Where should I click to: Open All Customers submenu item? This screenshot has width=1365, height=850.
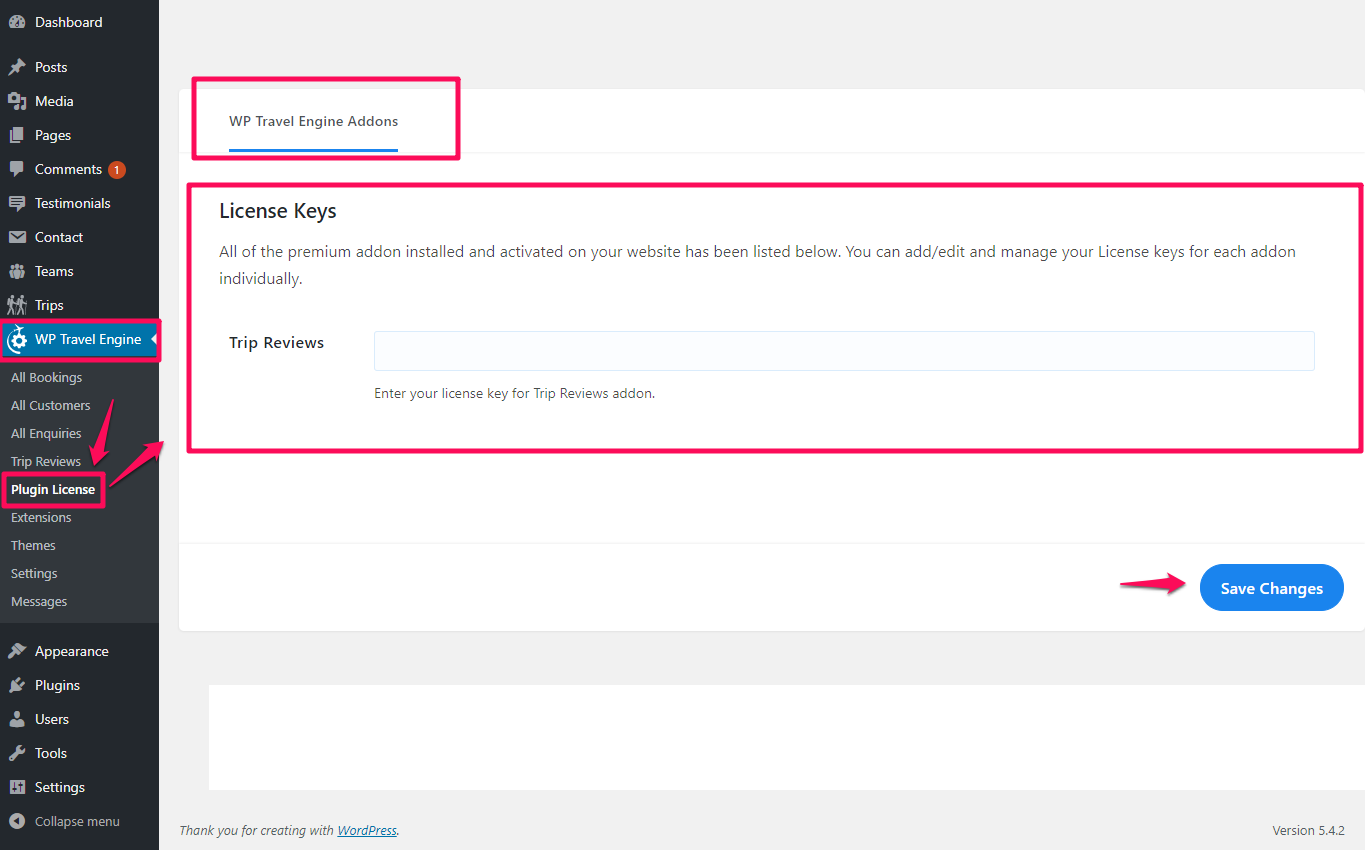coord(50,405)
